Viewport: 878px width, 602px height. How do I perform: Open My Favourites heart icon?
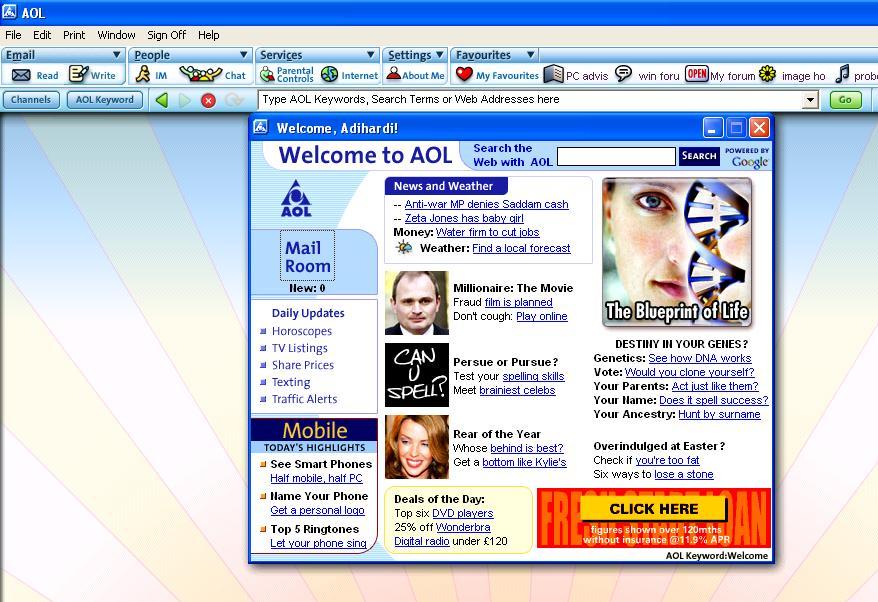pyautogui.click(x=464, y=74)
